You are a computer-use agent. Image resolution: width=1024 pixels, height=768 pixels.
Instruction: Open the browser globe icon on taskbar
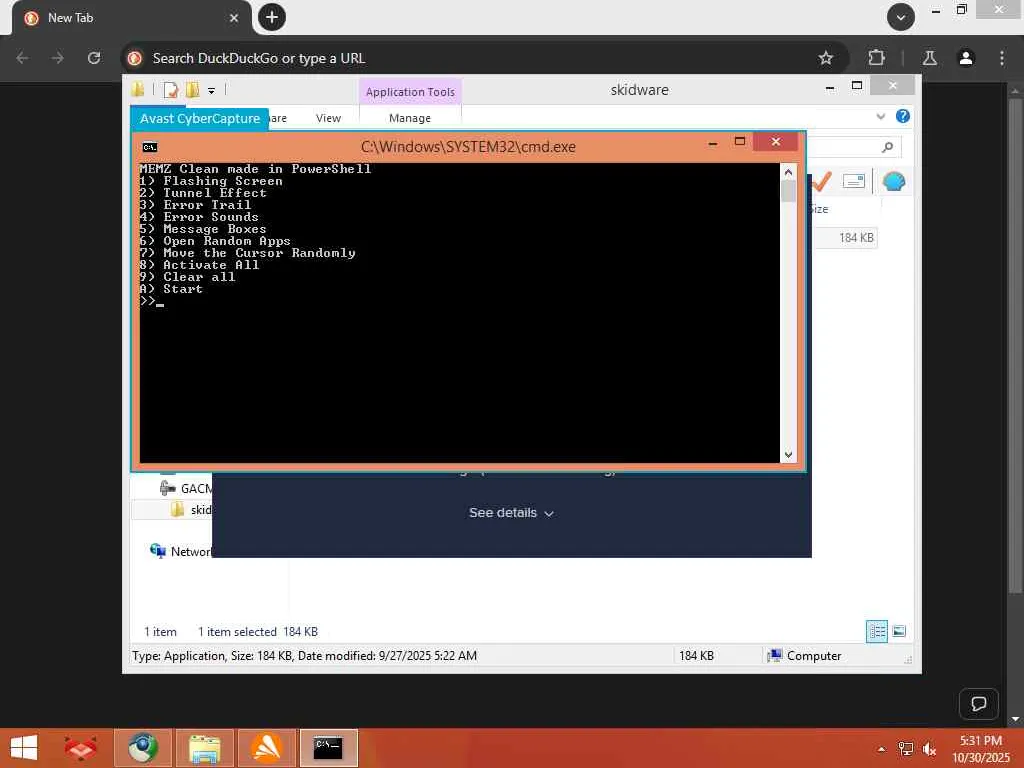(142, 748)
